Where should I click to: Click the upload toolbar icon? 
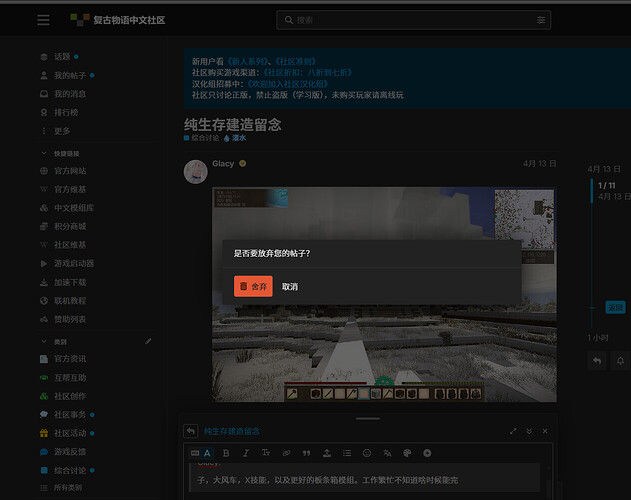coord(327,453)
